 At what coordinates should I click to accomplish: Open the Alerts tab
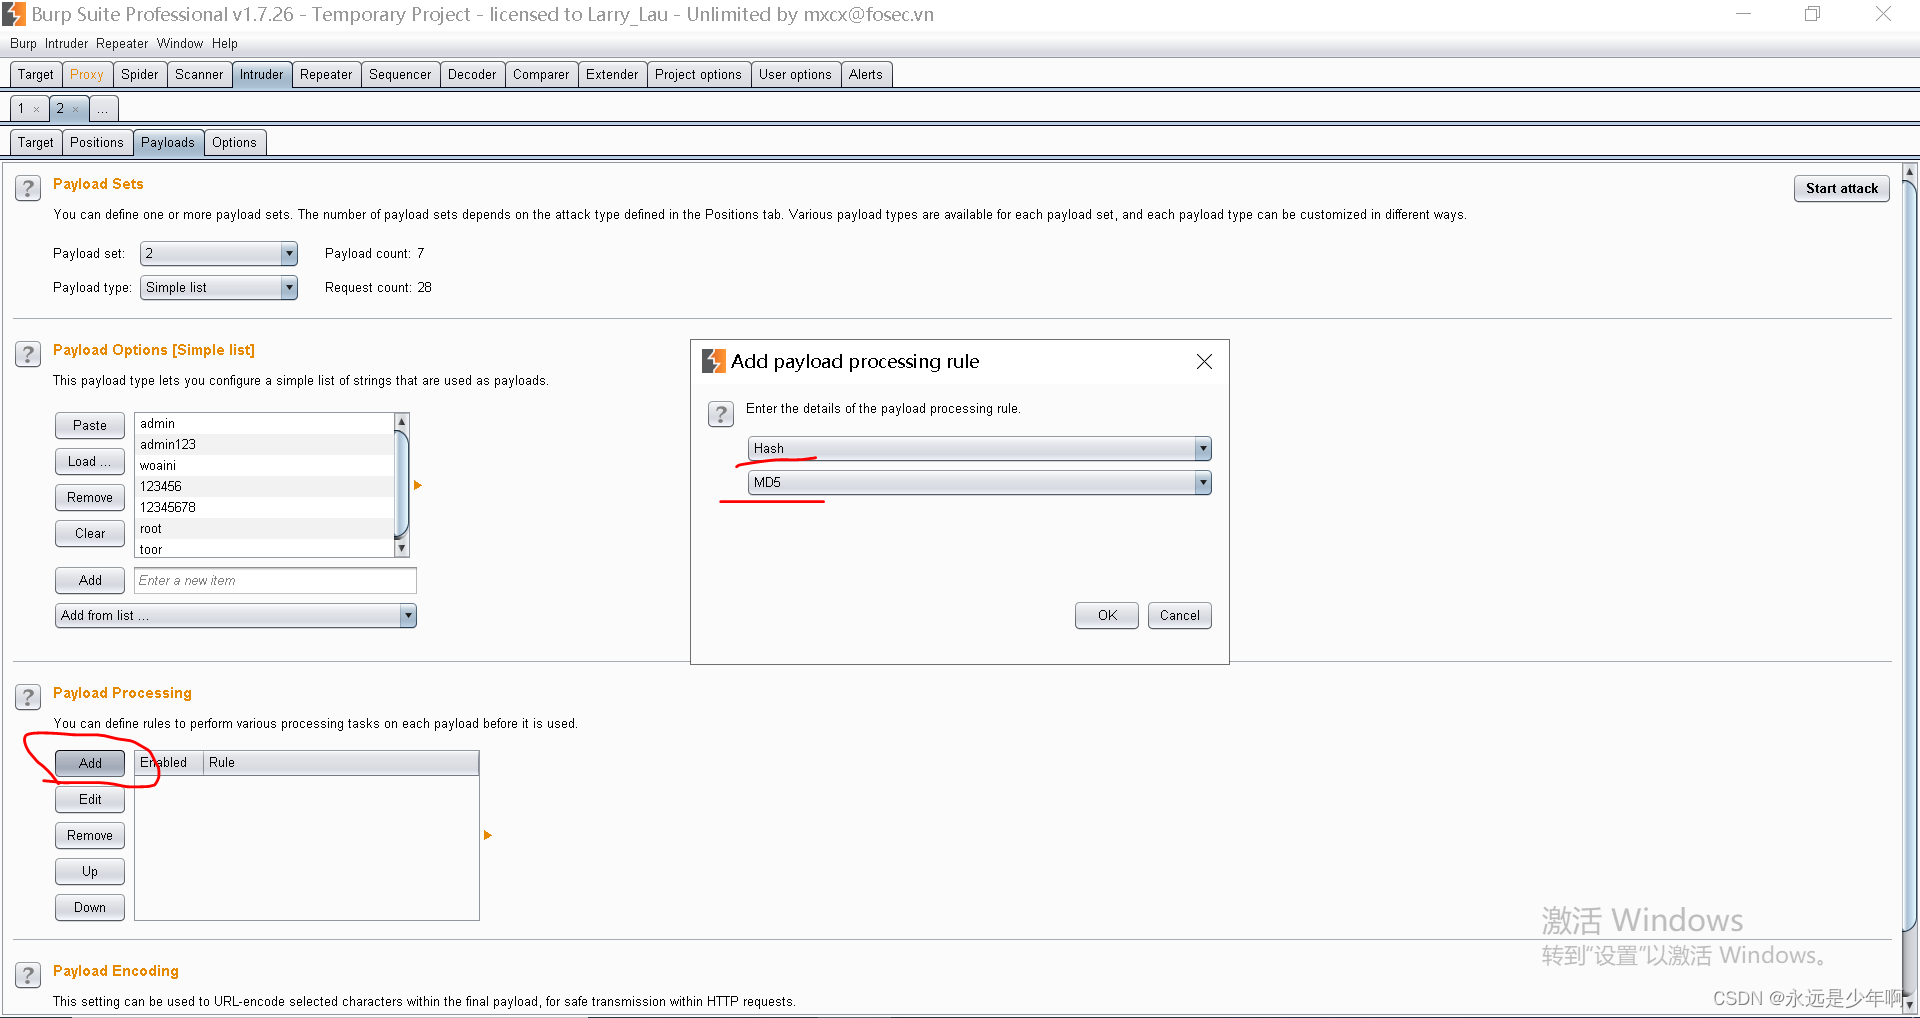click(866, 75)
